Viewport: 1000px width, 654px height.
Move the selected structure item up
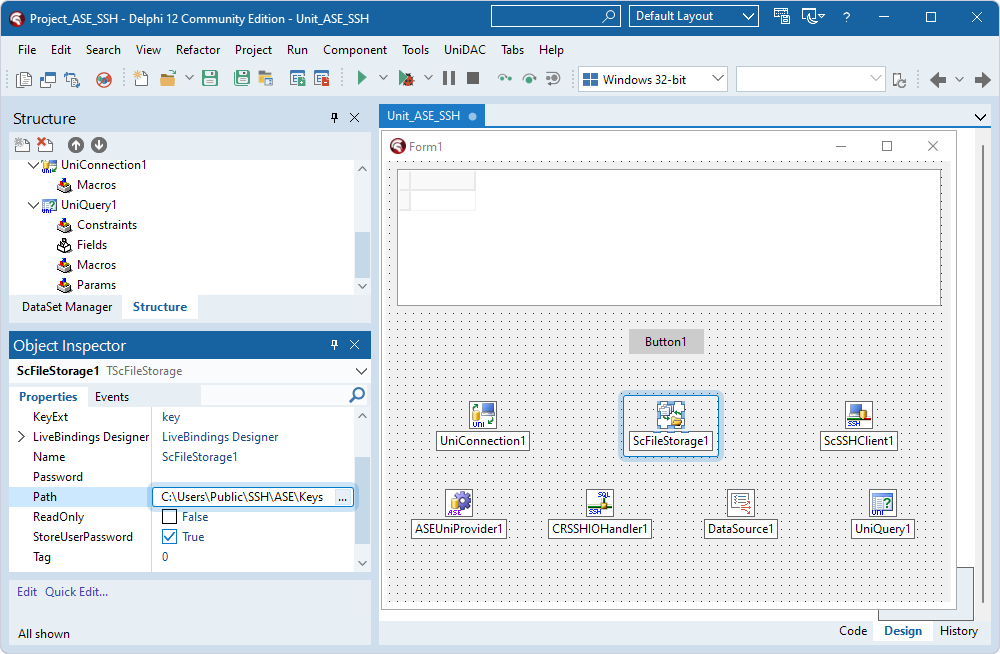pyautogui.click(x=75, y=144)
